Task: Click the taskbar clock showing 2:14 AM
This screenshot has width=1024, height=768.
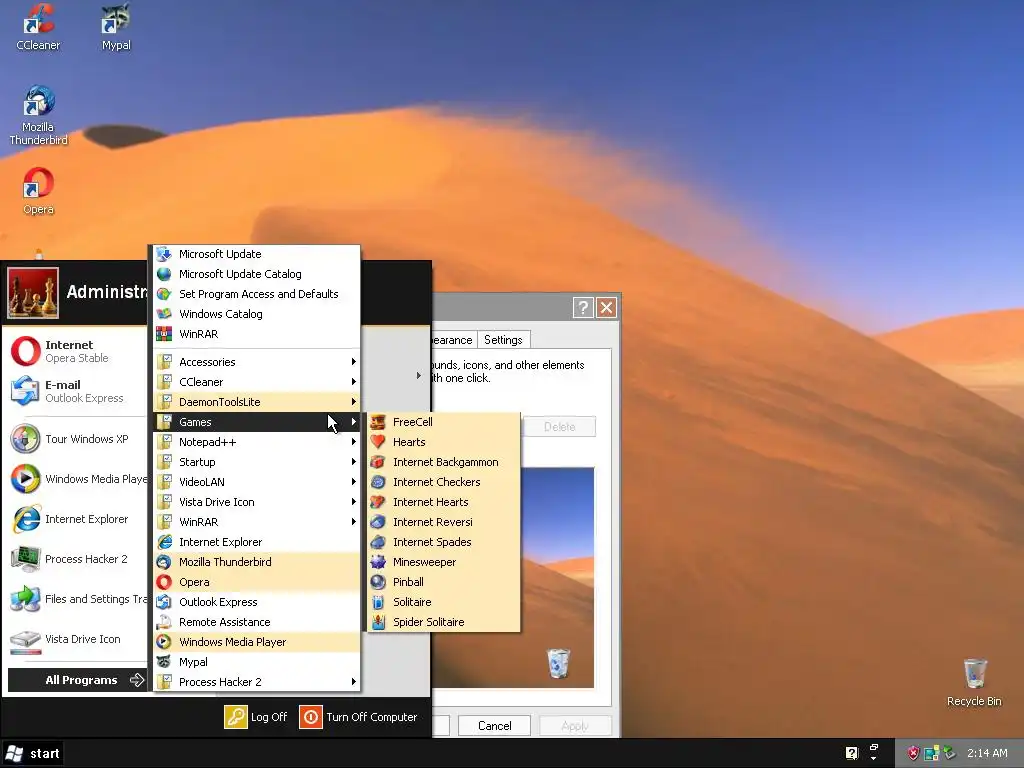Action: [x=987, y=753]
